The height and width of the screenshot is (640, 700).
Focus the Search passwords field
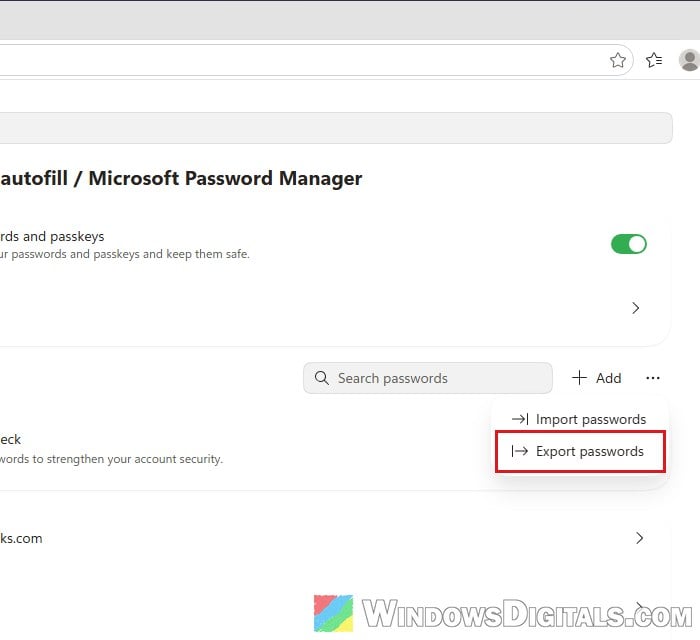tap(428, 378)
